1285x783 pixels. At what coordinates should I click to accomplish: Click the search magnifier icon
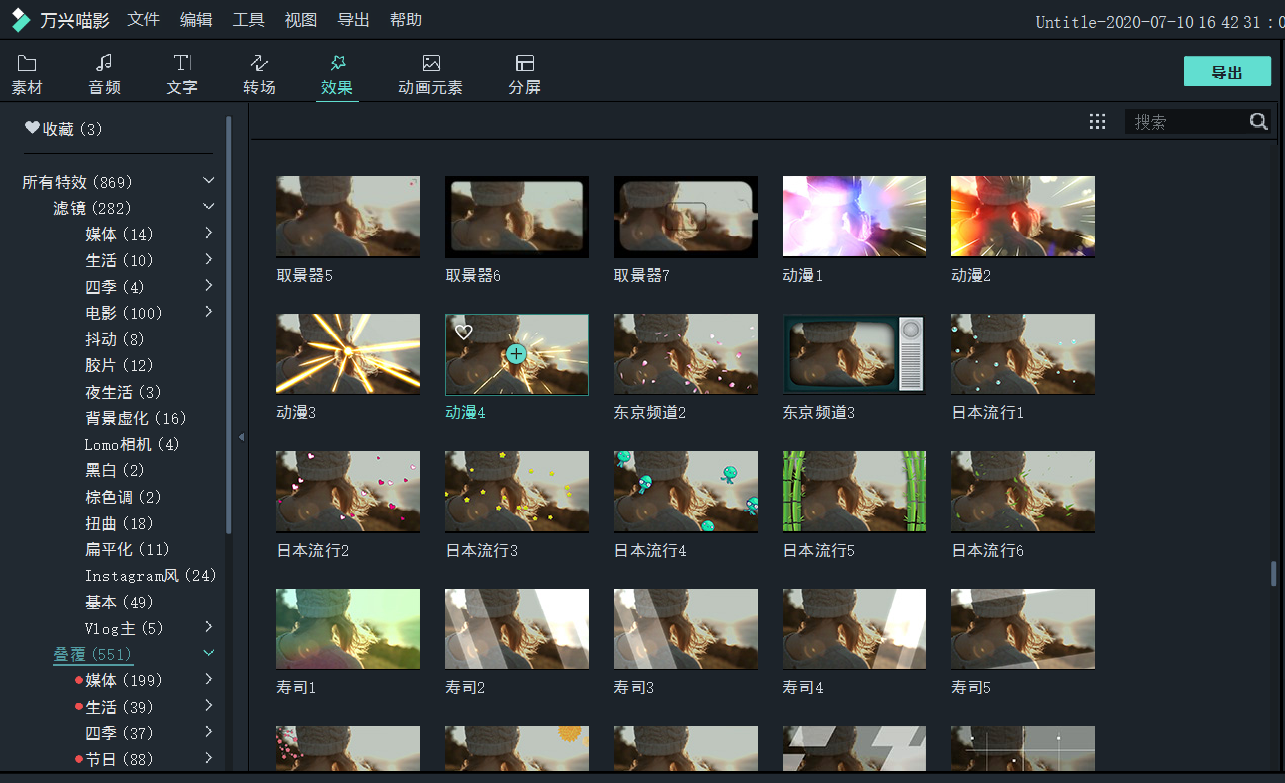[1258, 122]
